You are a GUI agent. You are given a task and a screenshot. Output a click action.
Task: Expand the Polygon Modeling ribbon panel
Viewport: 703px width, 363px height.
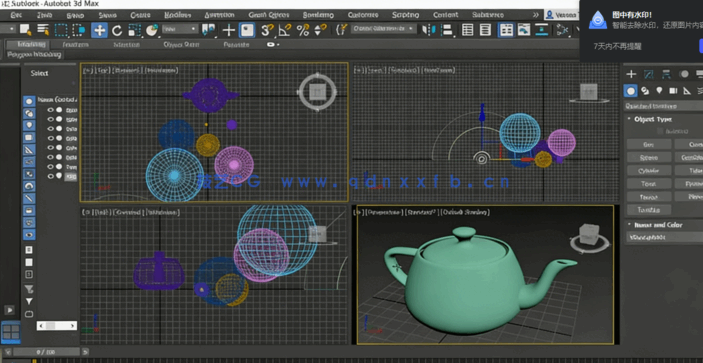(34, 55)
